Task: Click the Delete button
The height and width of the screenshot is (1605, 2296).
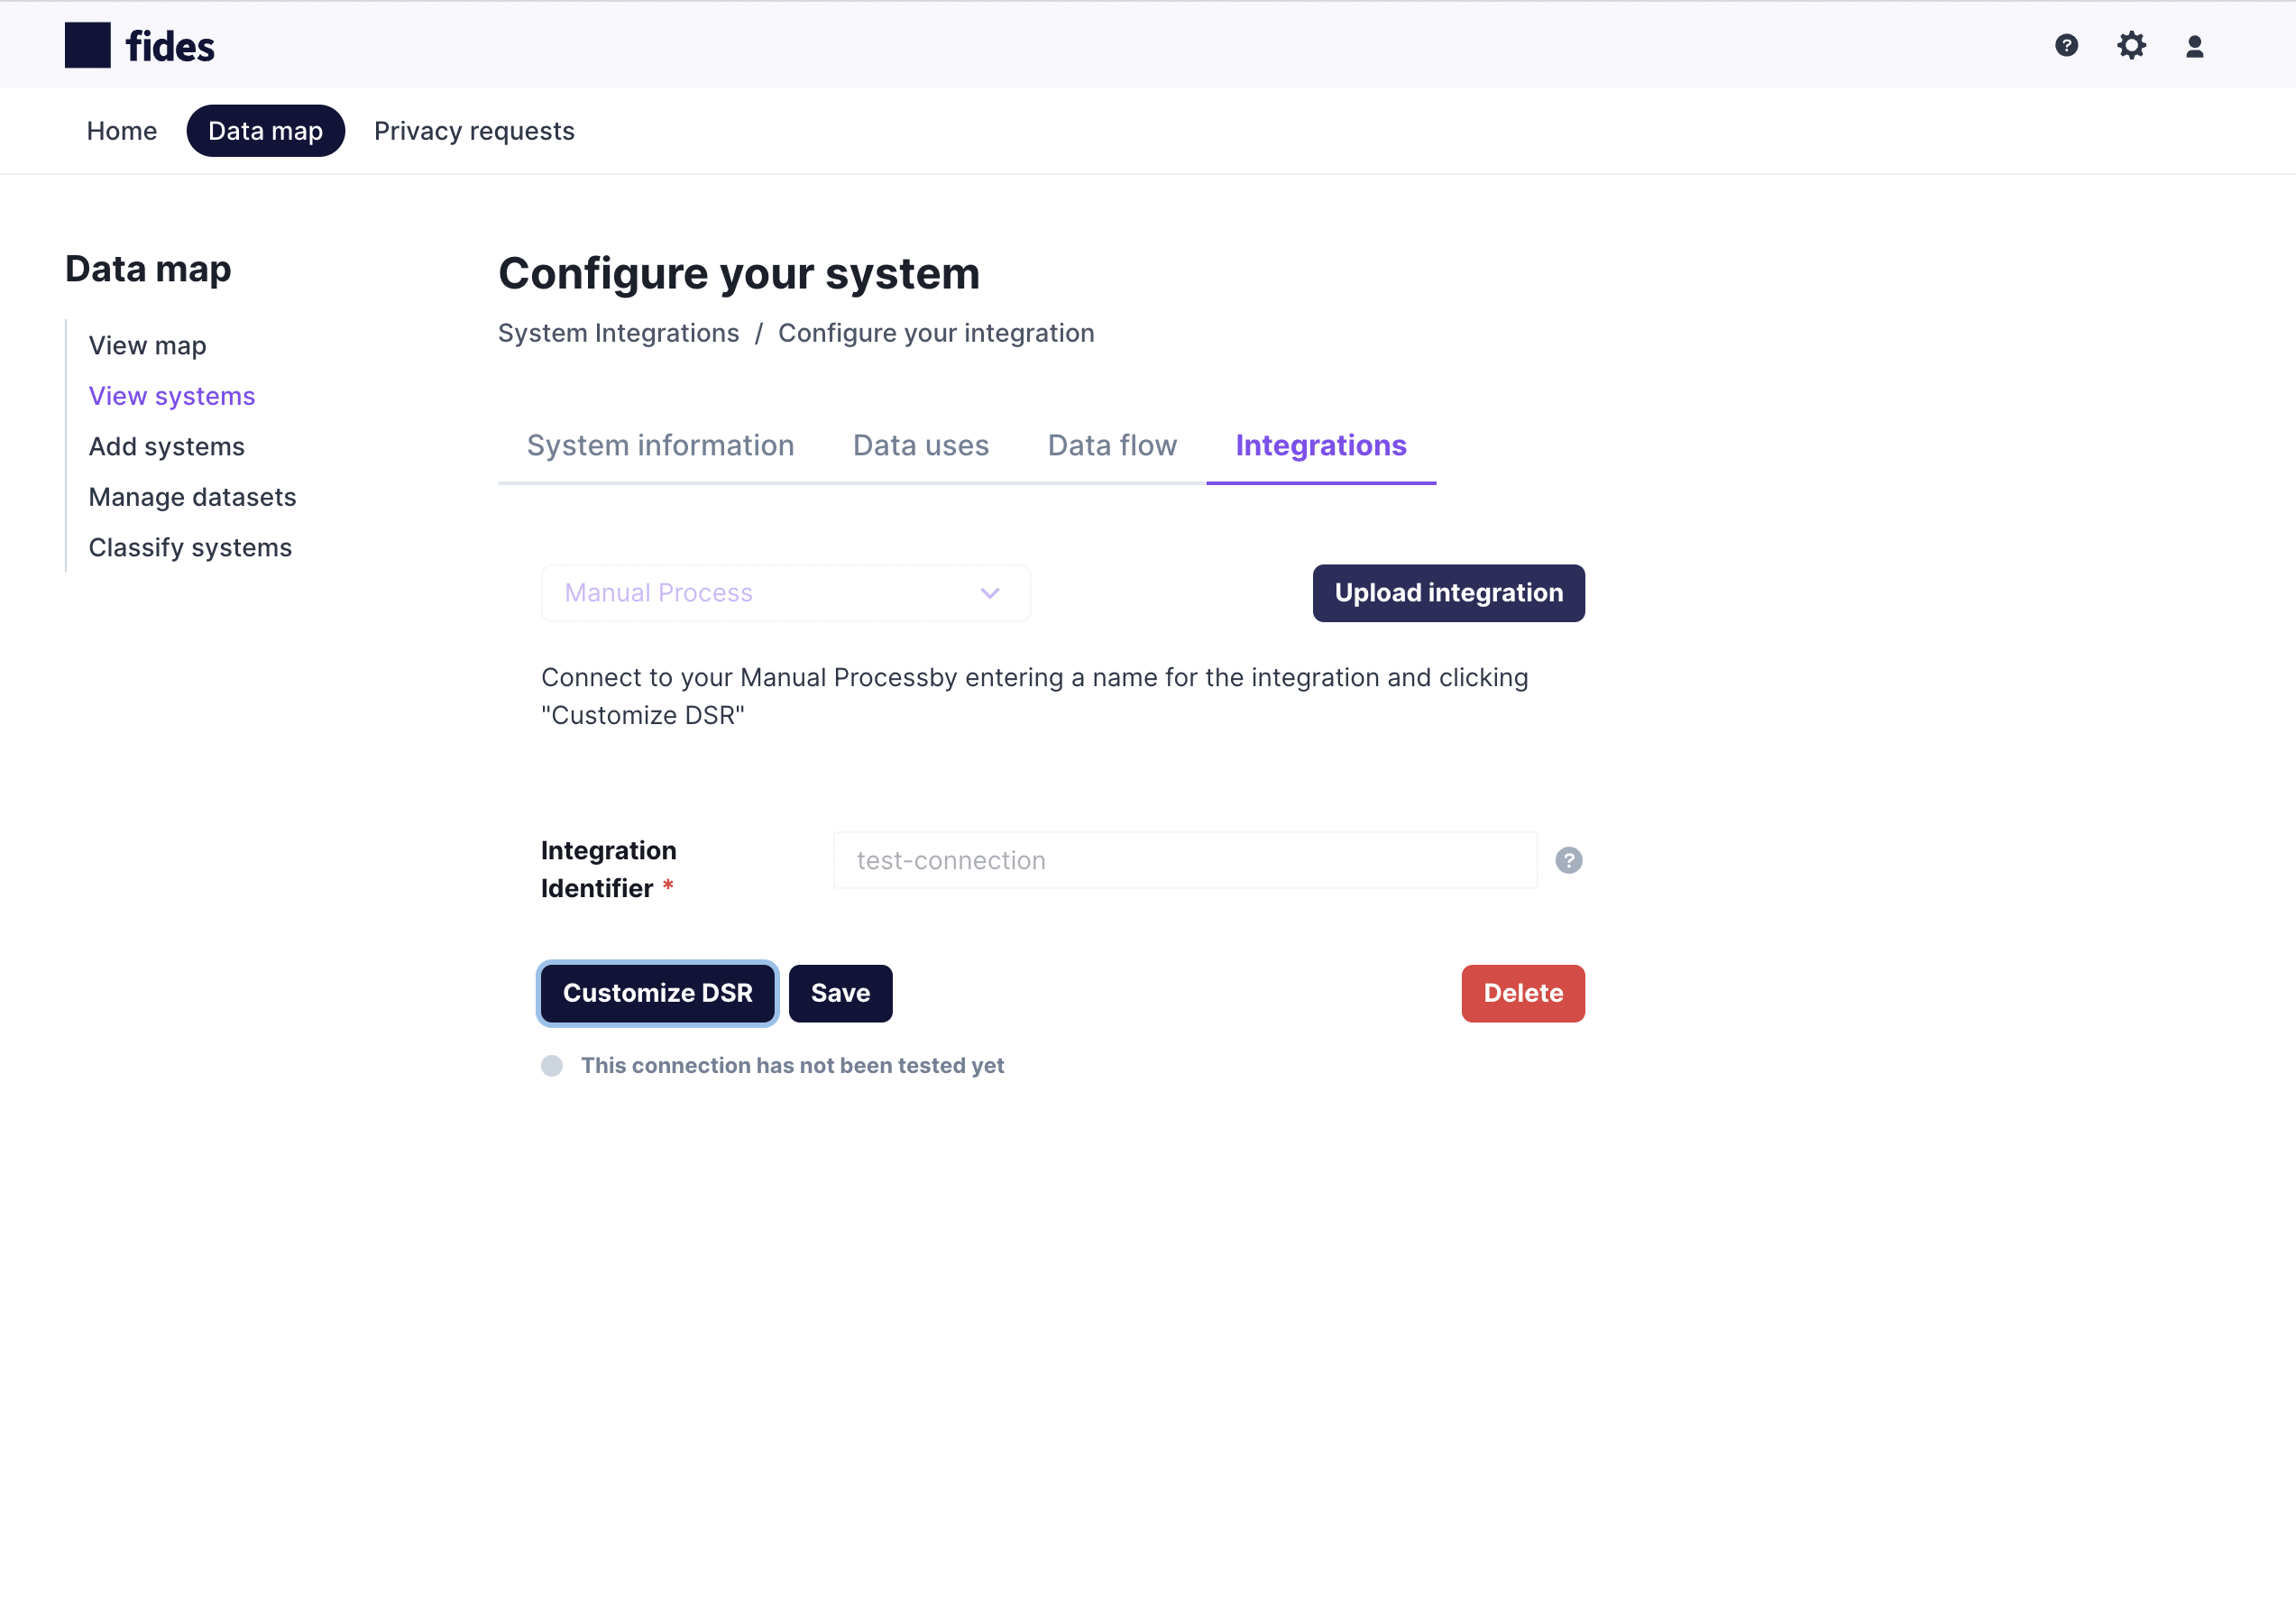Action: (x=1523, y=993)
